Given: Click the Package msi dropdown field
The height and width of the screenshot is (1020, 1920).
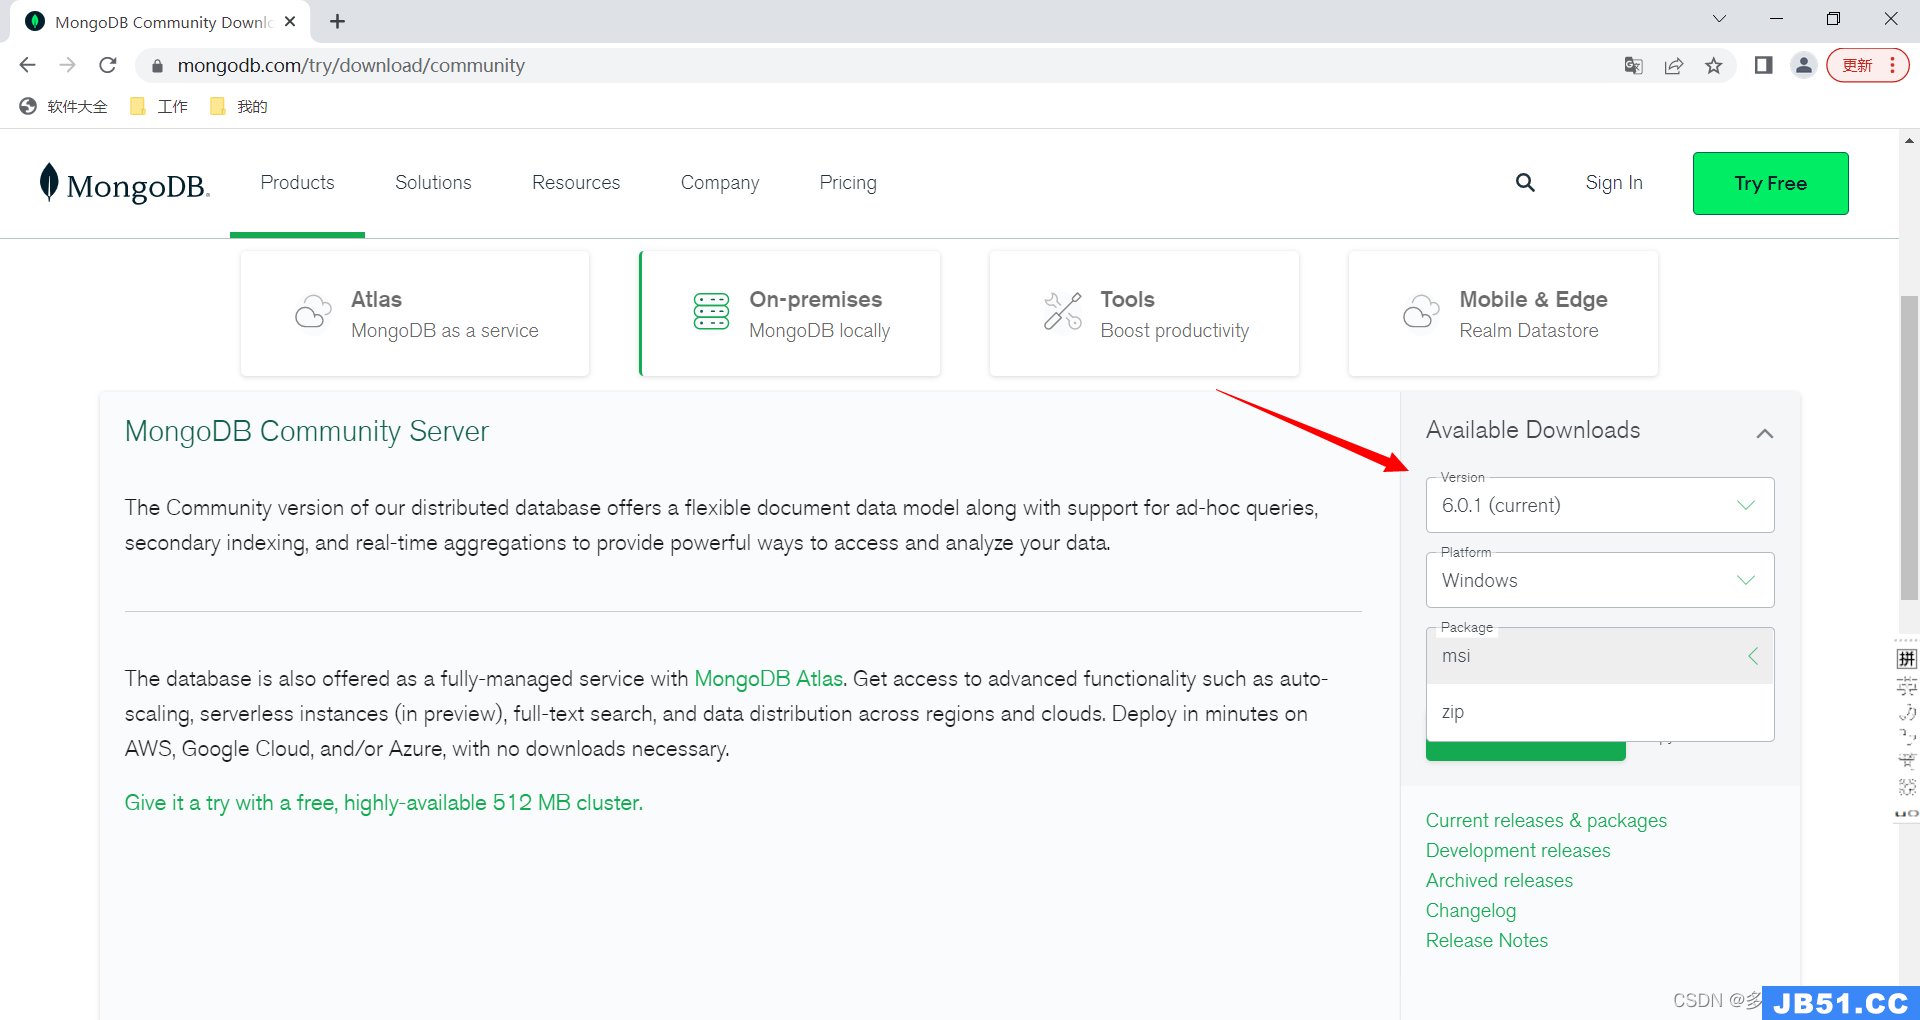Looking at the screenshot, I should click(1600, 656).
